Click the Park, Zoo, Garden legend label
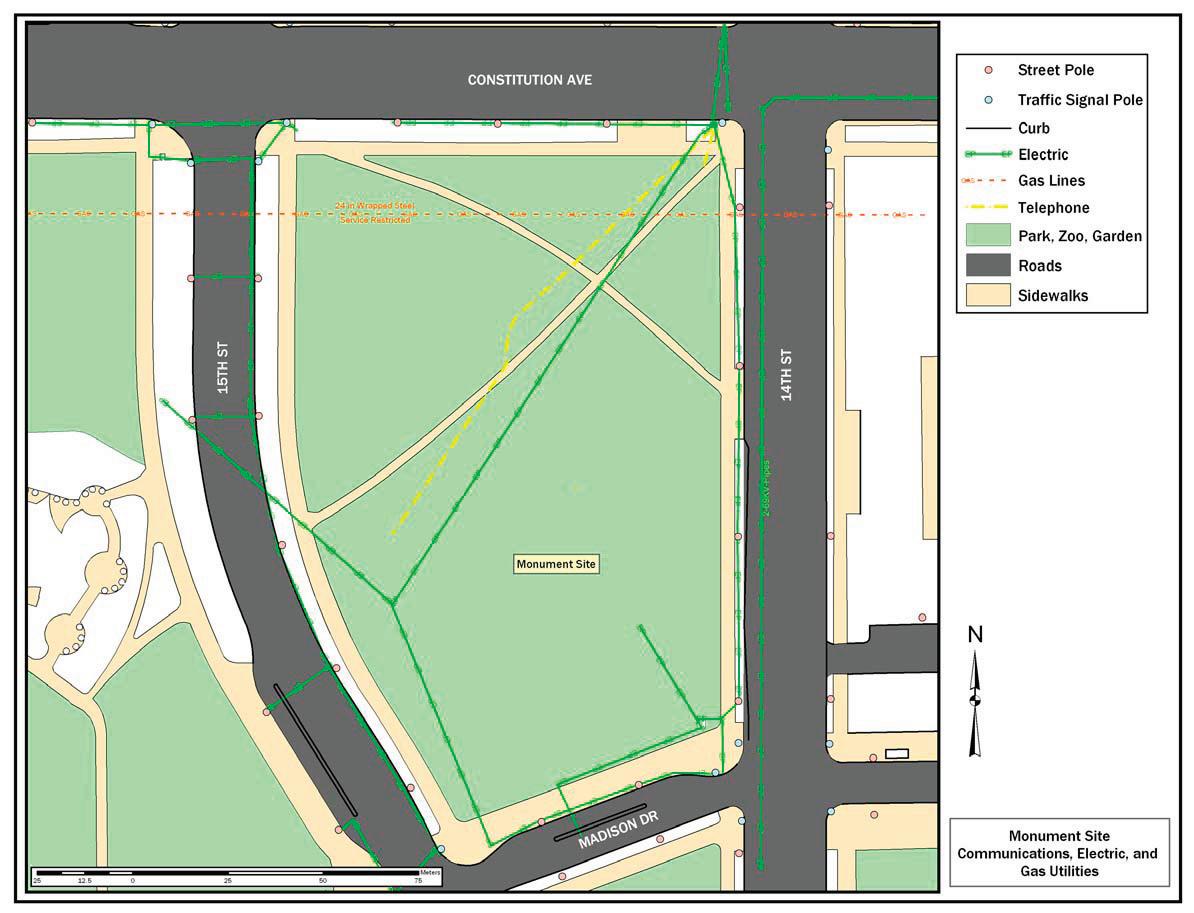1194x913 pixels. [1080, 236]
